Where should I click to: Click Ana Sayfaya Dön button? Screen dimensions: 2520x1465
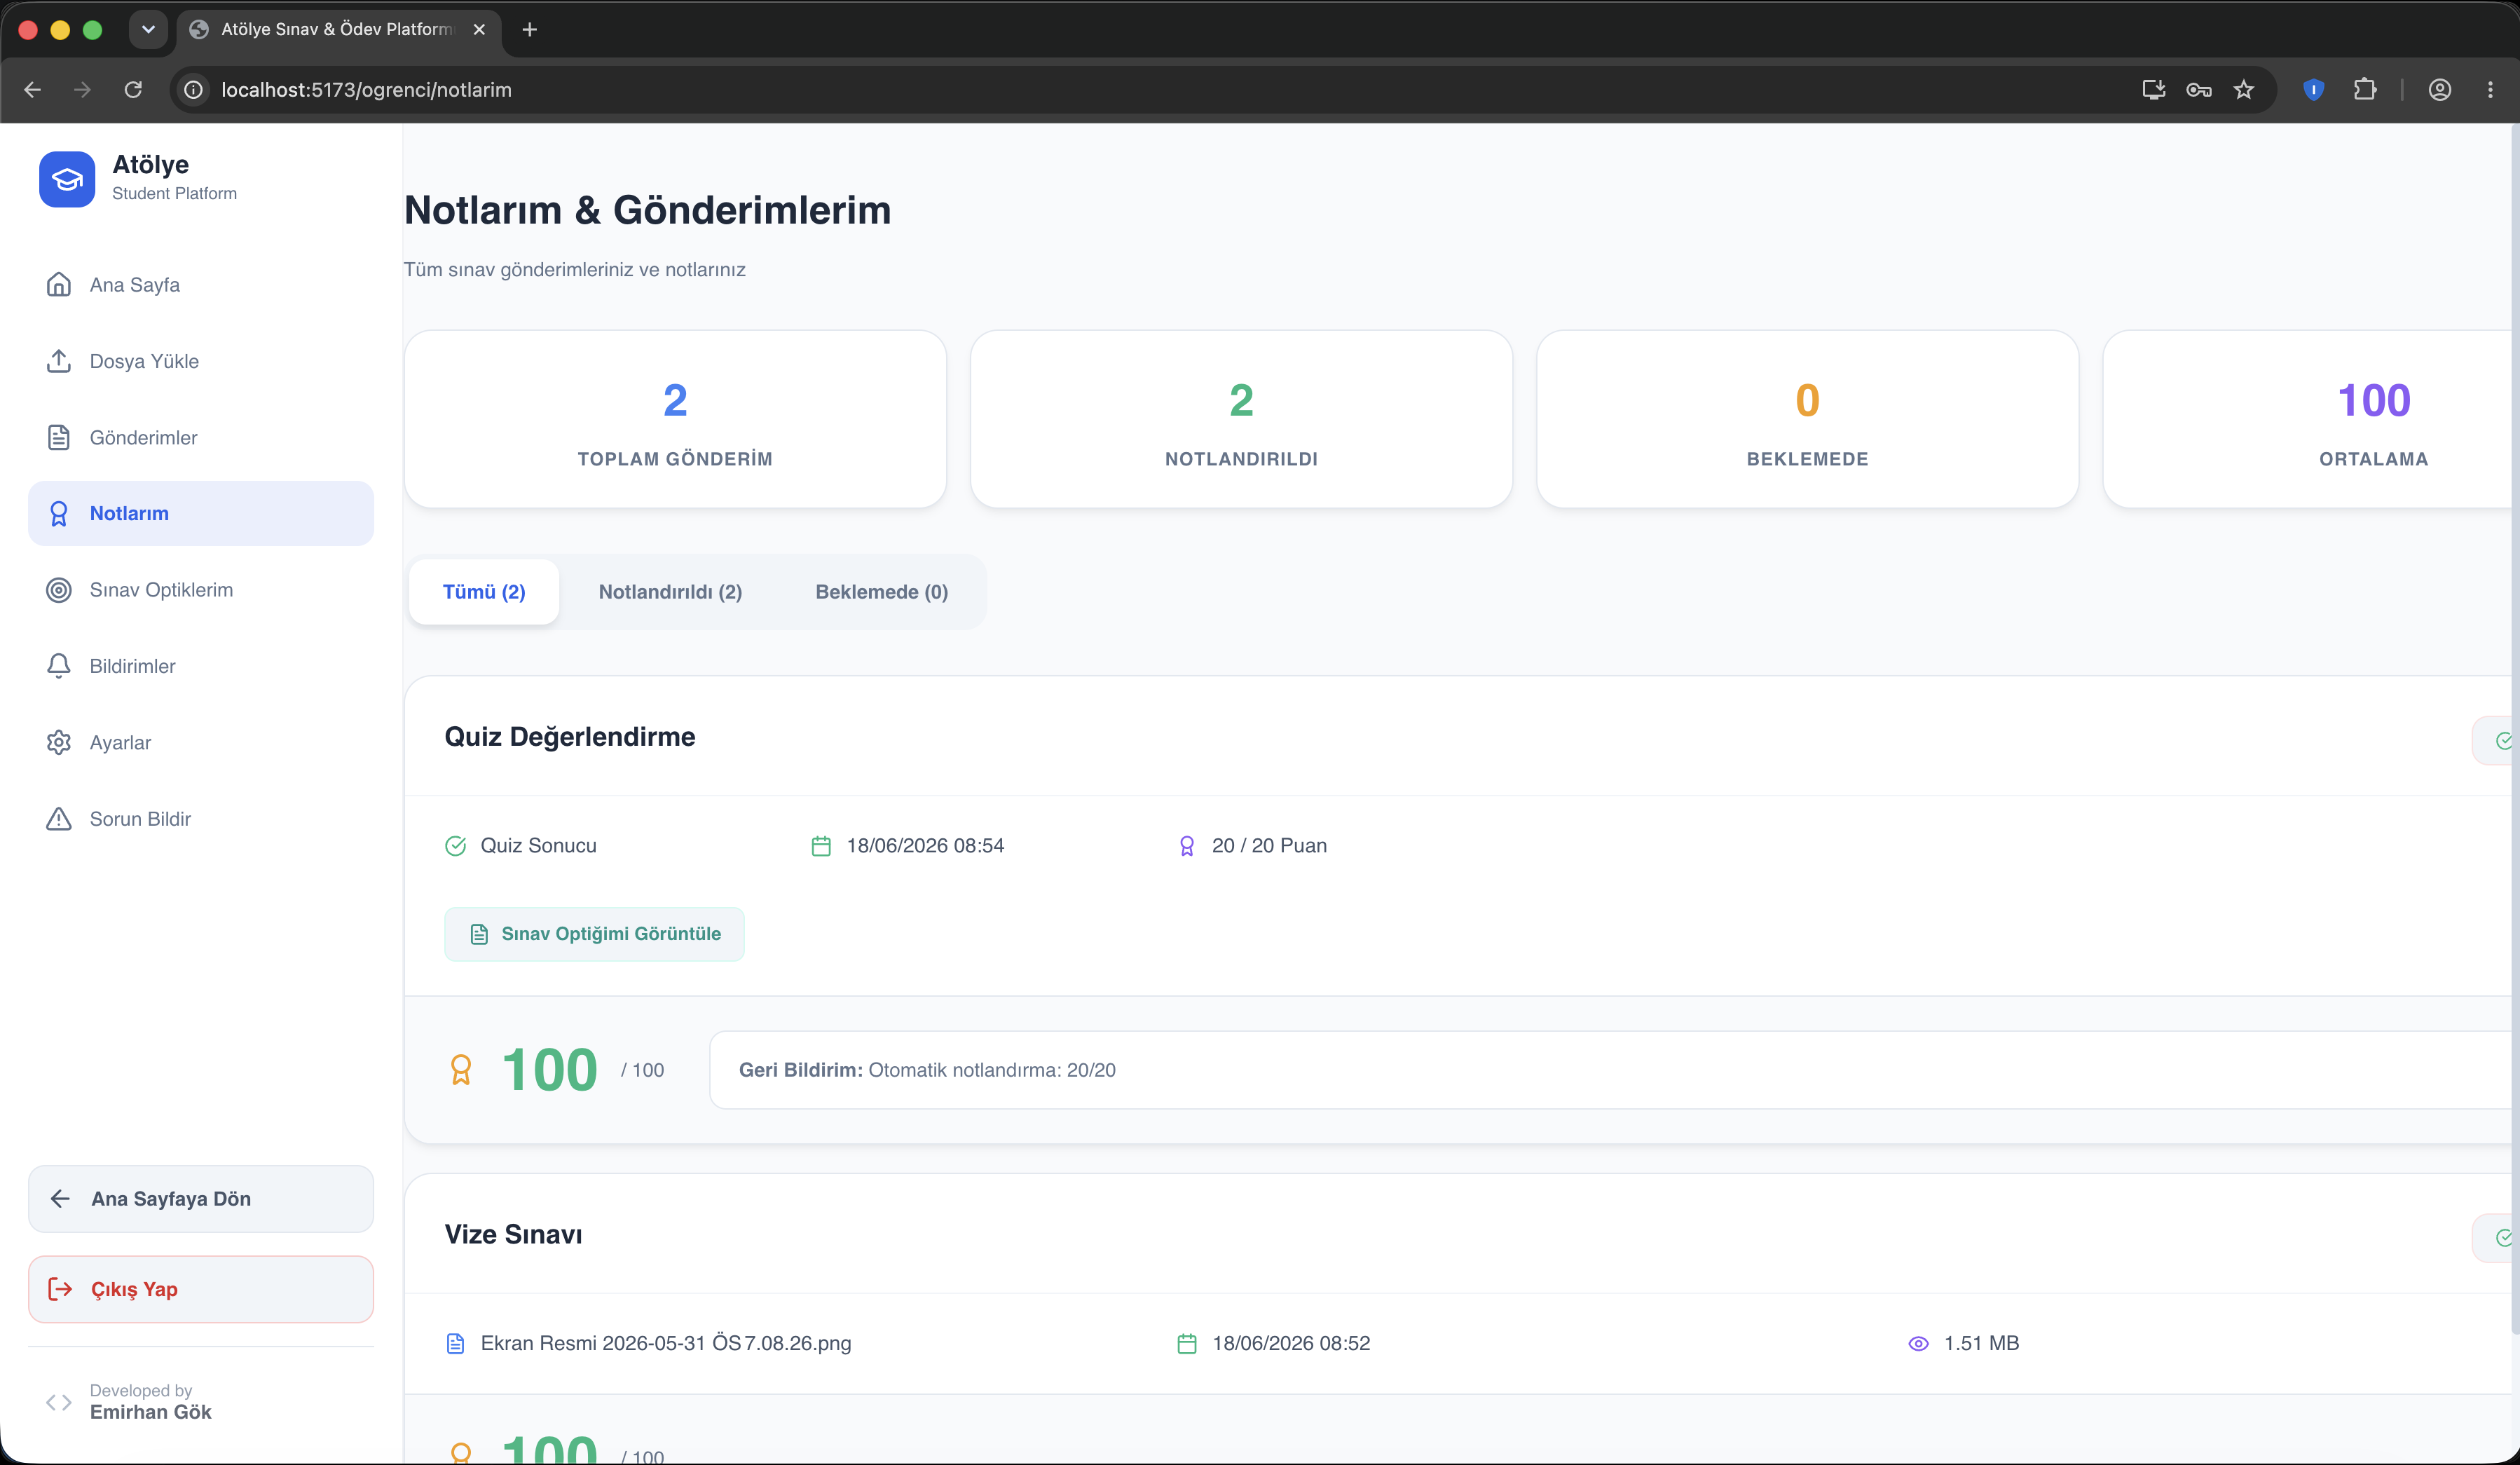coord(201,1199)
